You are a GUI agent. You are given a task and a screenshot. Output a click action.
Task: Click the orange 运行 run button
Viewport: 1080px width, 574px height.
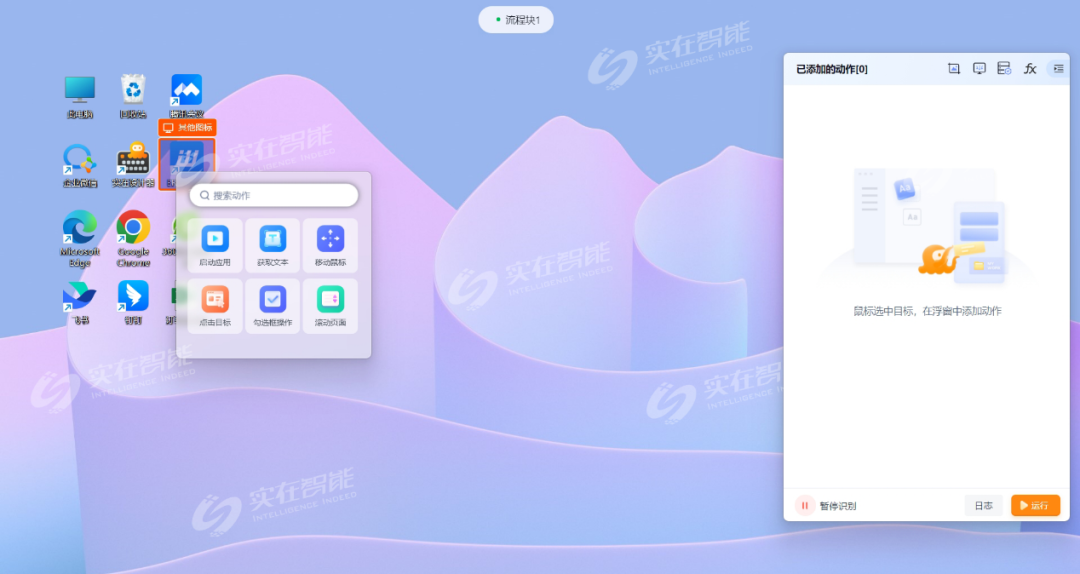pos(1035,505)
